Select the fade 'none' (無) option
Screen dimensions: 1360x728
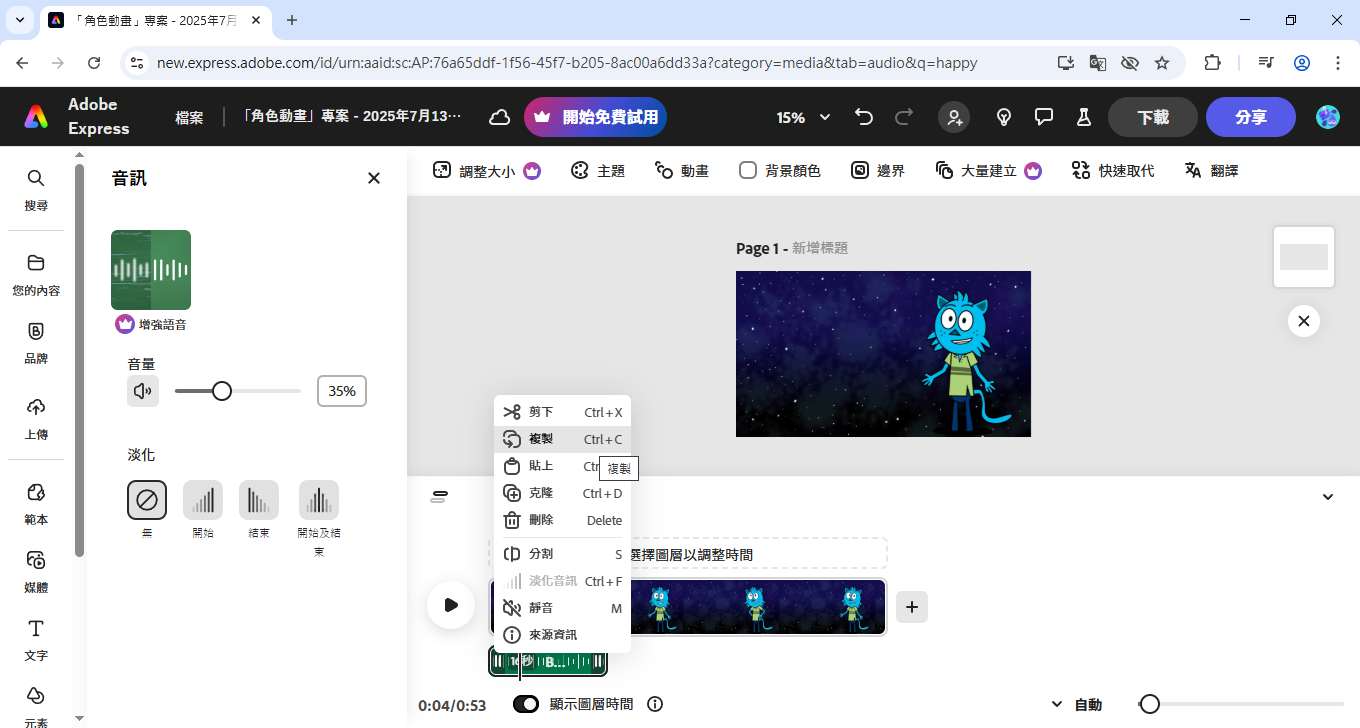point(147,500)
